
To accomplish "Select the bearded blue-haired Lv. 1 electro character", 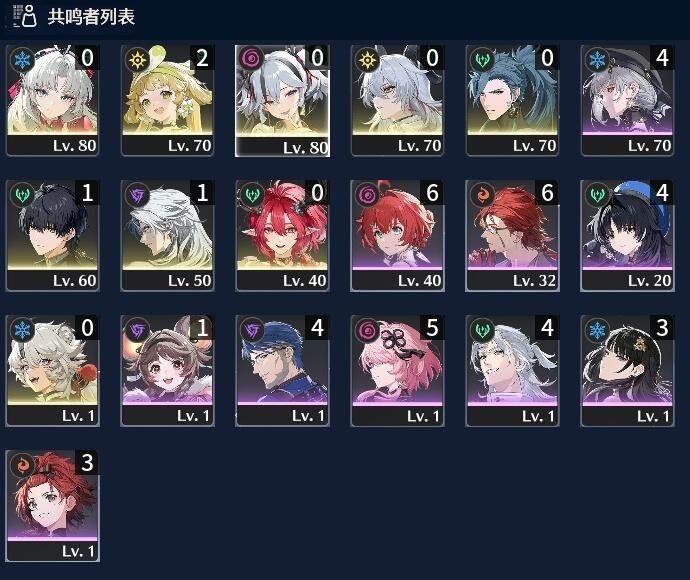I will coord(283,371).
